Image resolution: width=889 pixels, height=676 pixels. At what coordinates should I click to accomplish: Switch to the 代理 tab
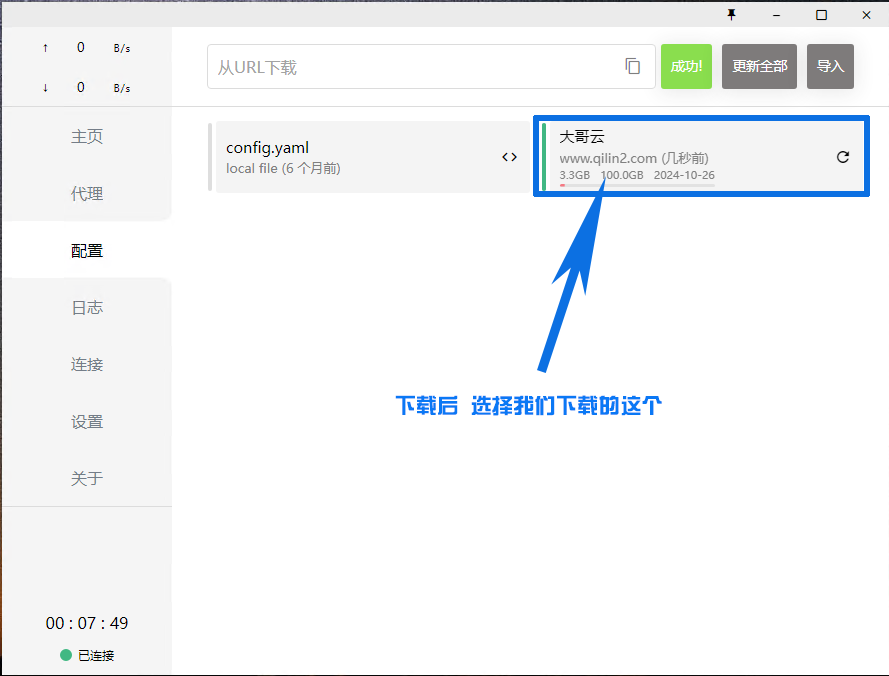tap(87, 193)
